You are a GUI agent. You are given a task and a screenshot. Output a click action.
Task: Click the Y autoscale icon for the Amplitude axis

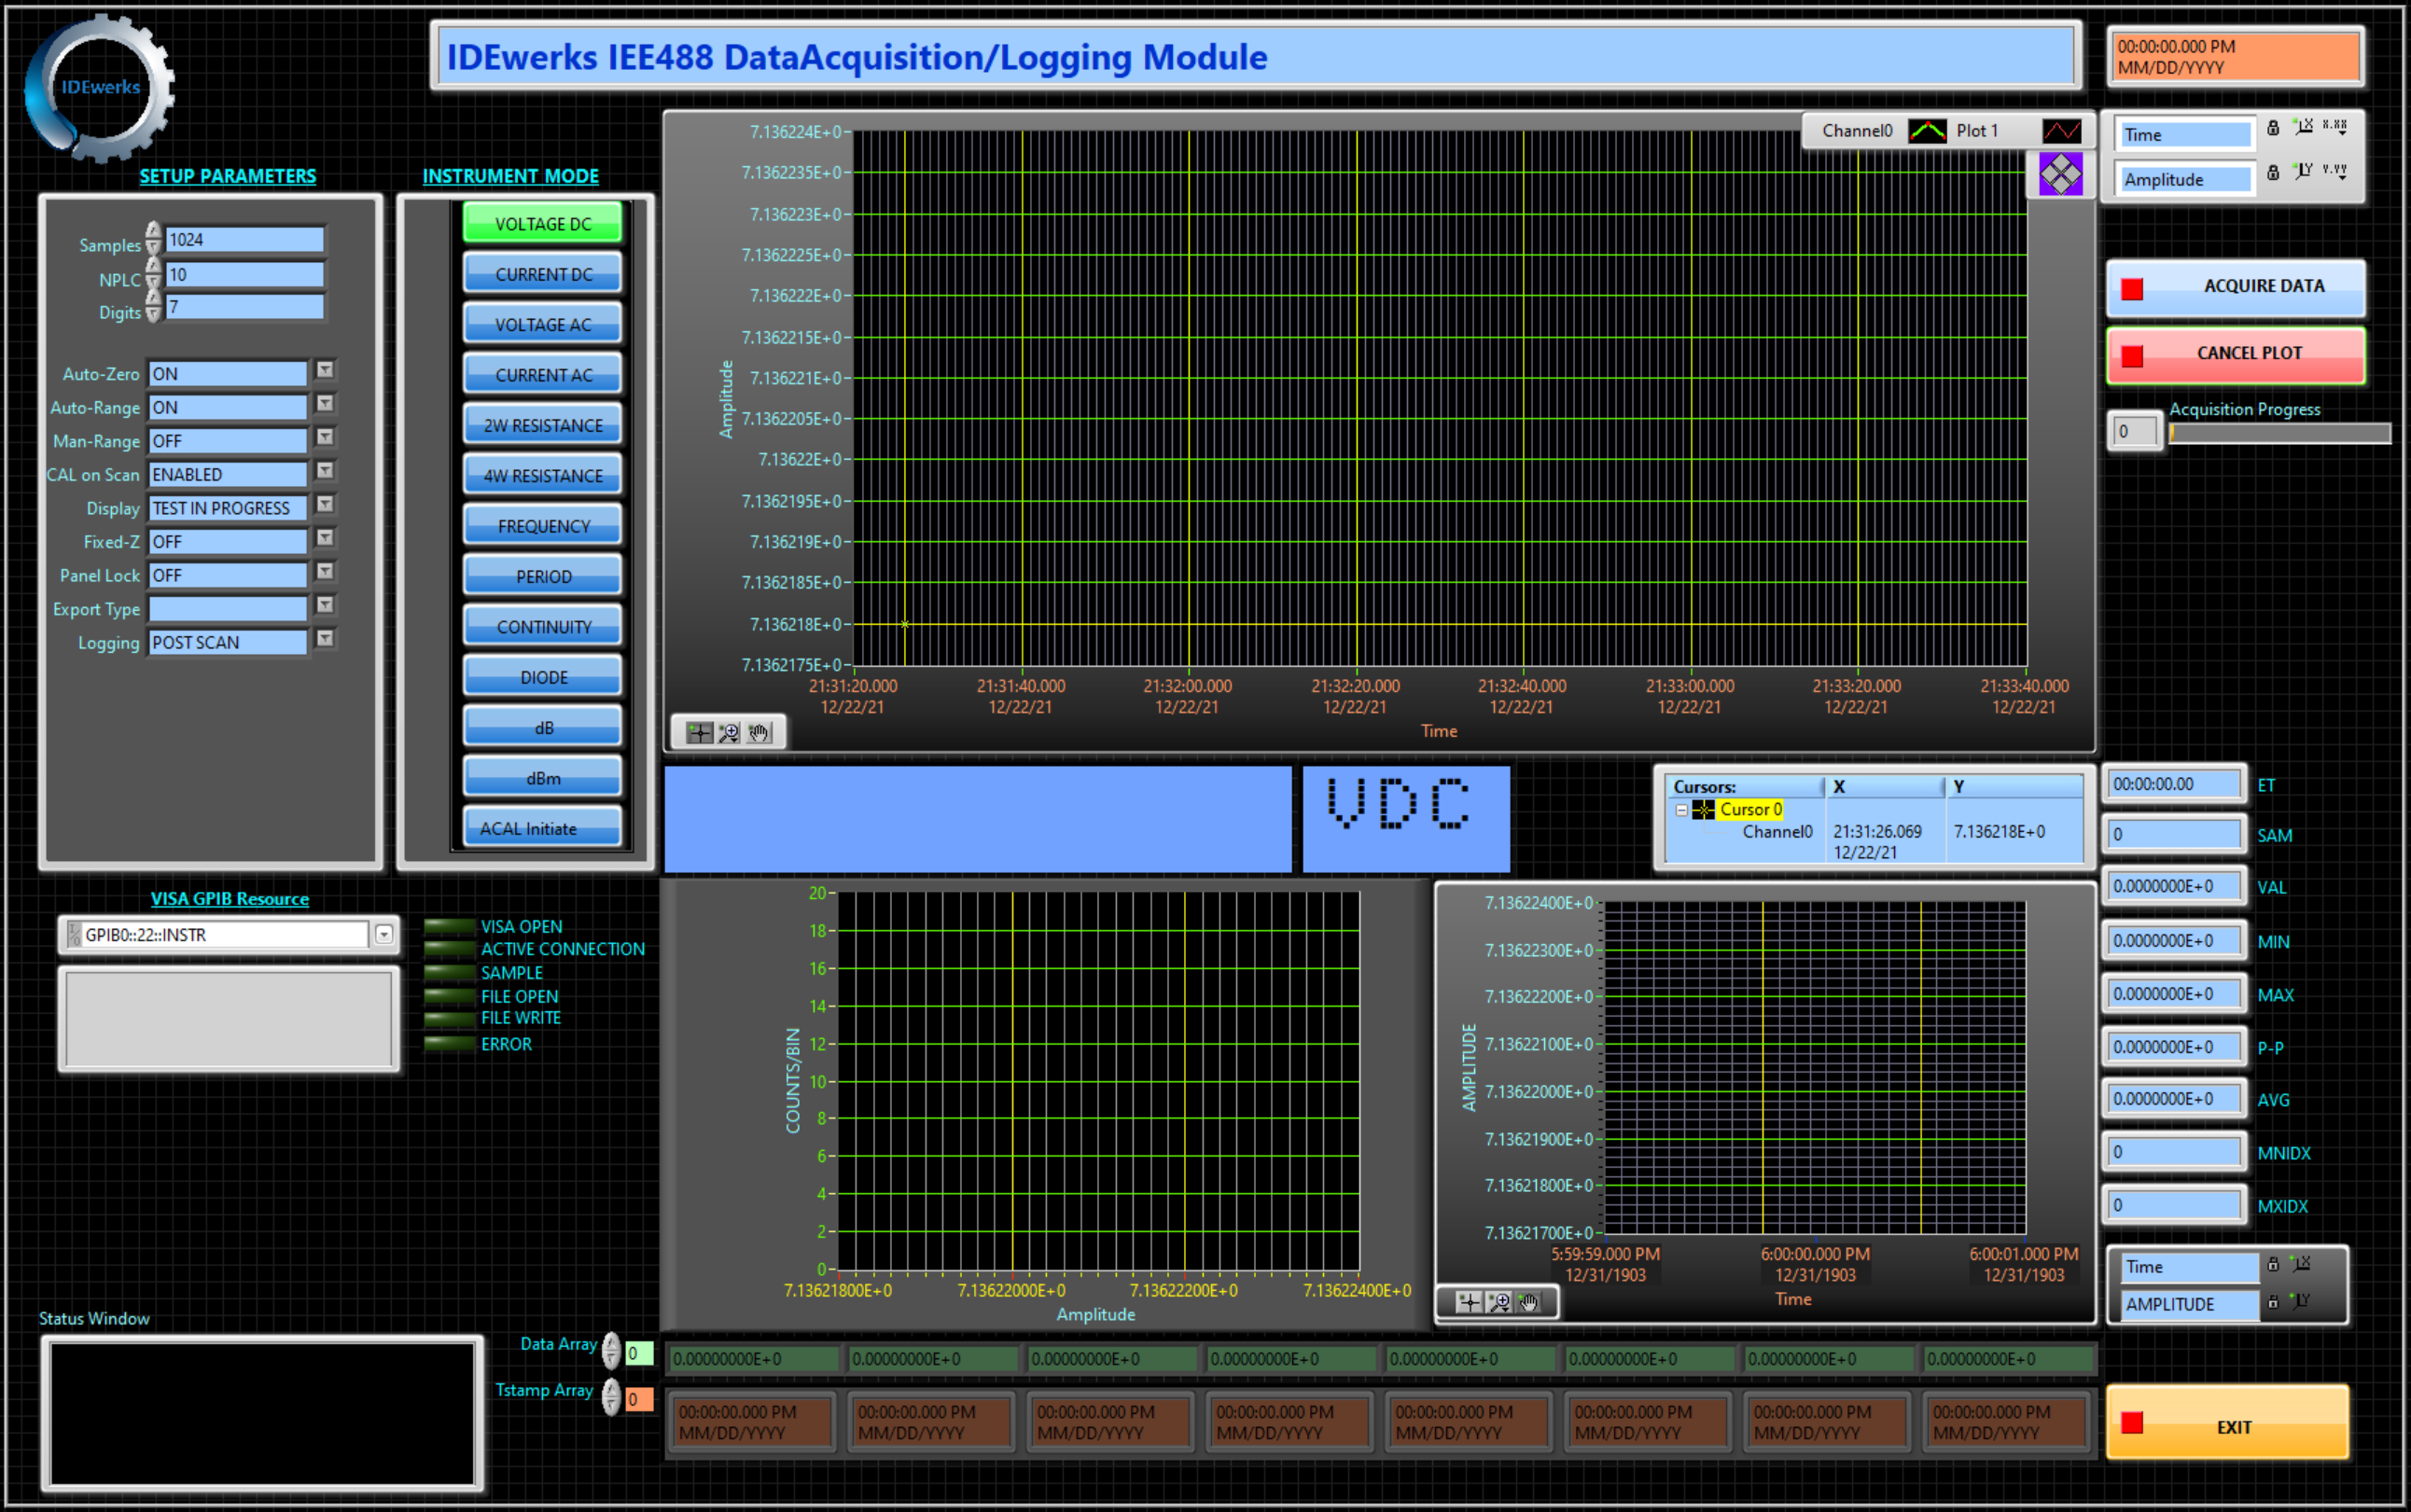pos(2306,171)
